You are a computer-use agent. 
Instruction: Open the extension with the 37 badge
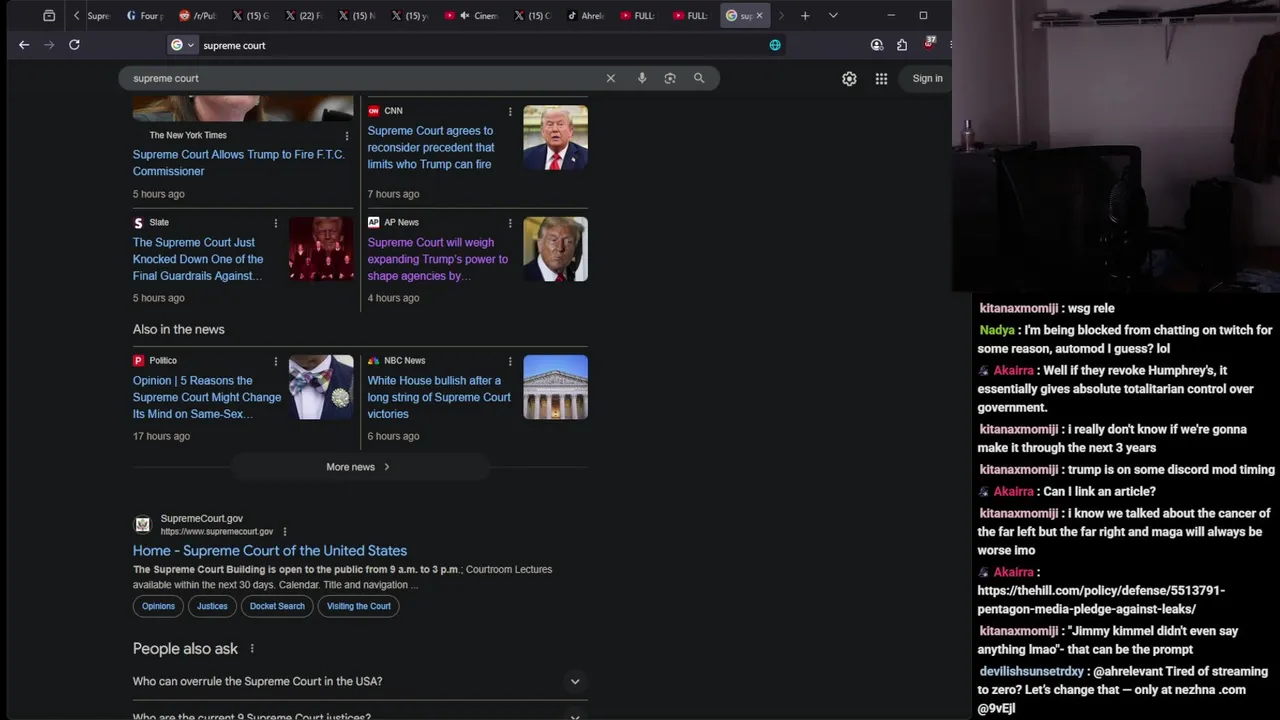point(929,44)
